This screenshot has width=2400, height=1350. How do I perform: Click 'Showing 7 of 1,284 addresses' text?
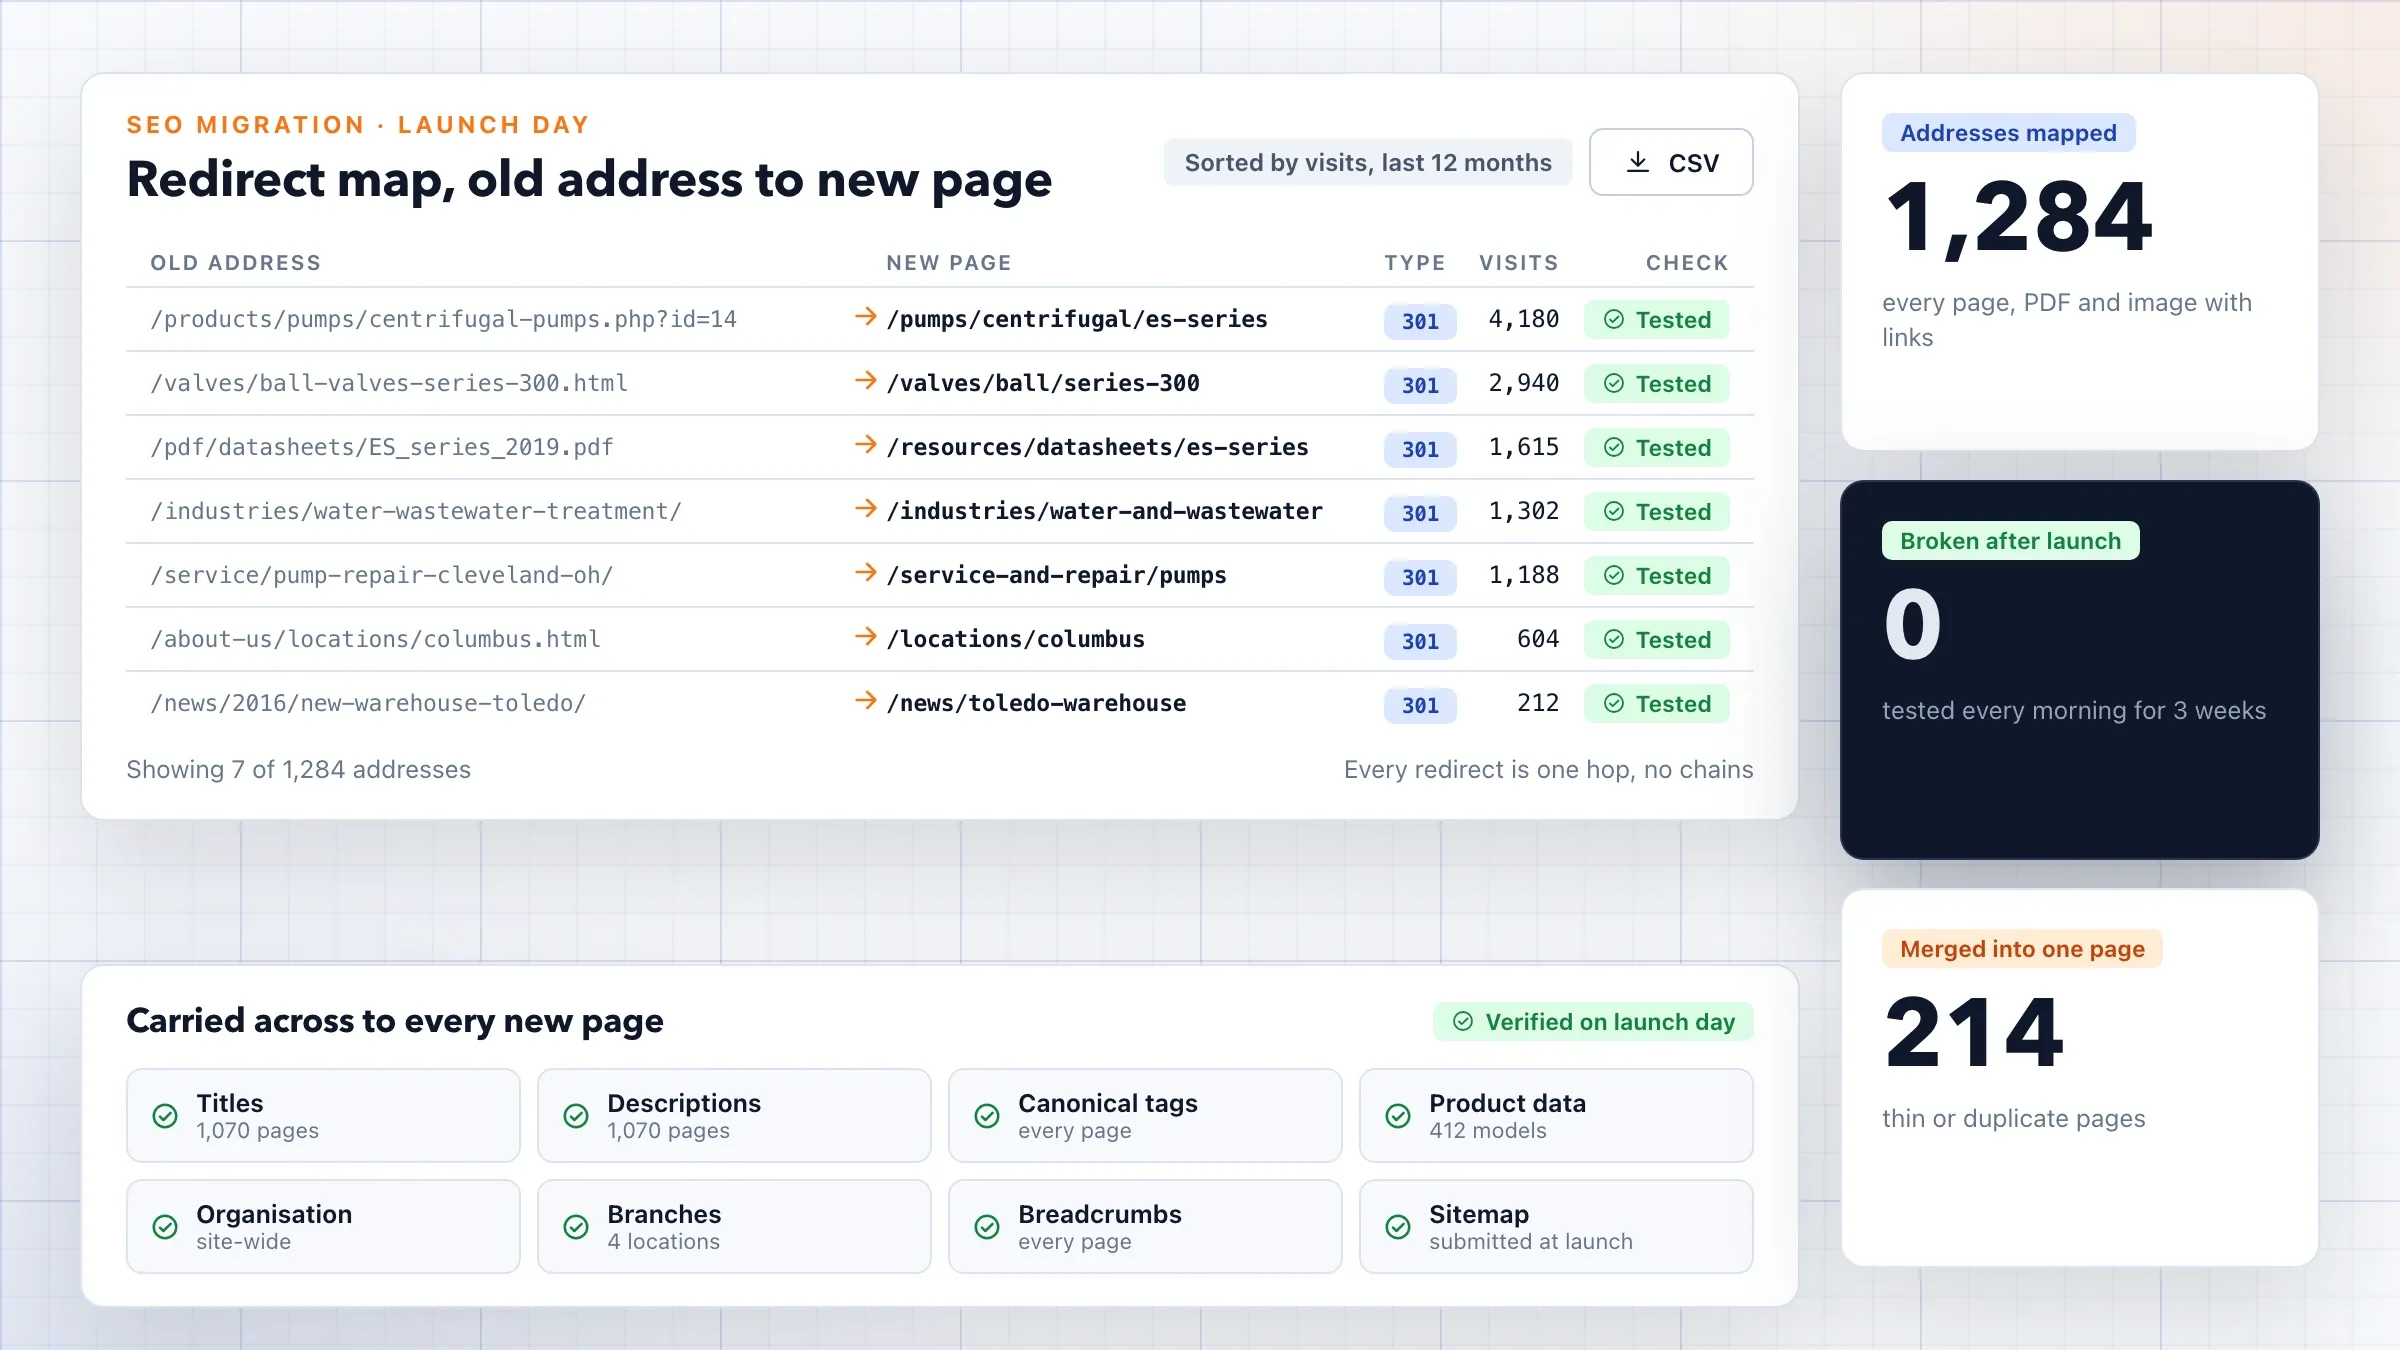298,769
